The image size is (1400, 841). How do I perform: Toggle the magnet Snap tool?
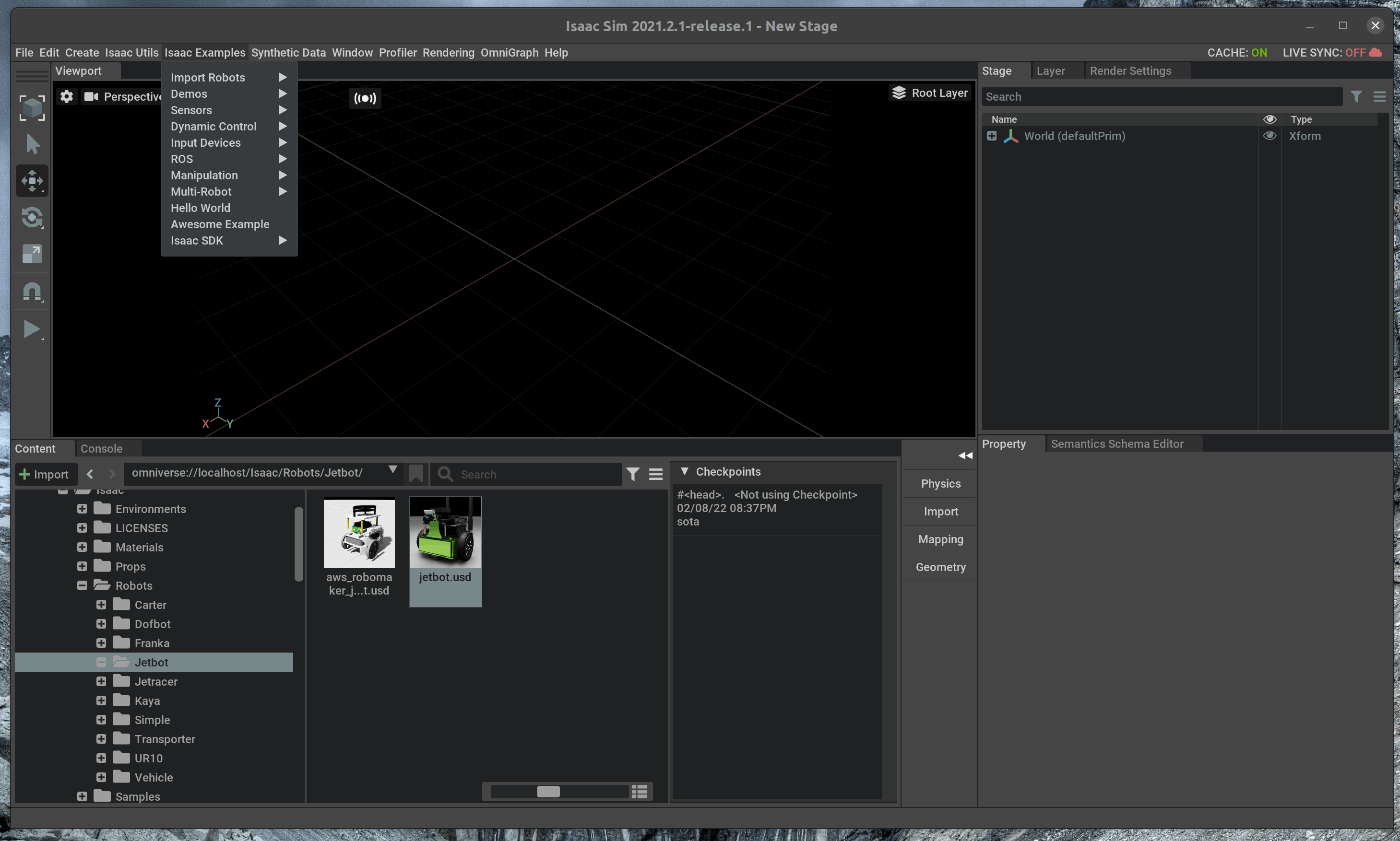pyautogui.click(x=32, y=292)
